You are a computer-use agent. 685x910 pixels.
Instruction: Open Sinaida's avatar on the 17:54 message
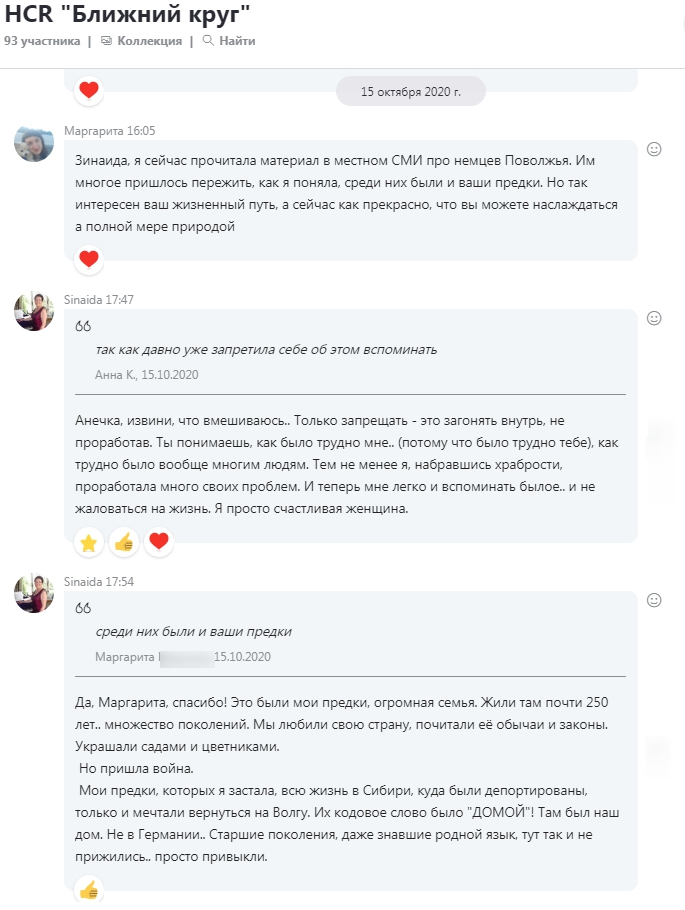[34, 594]
